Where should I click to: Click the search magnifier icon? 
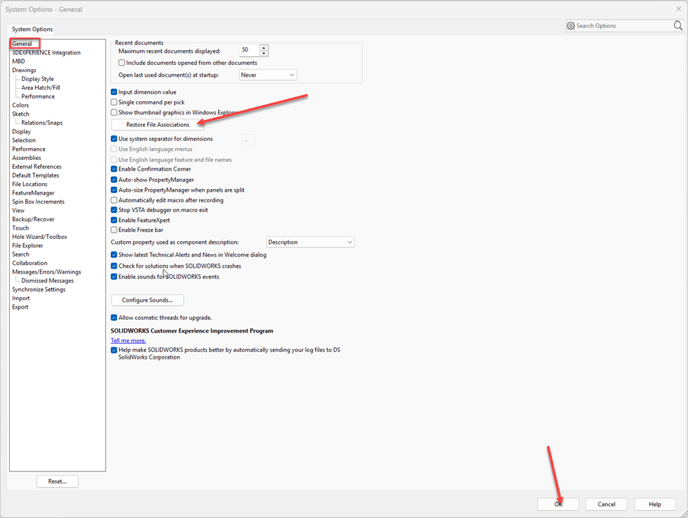coord(678,26)
